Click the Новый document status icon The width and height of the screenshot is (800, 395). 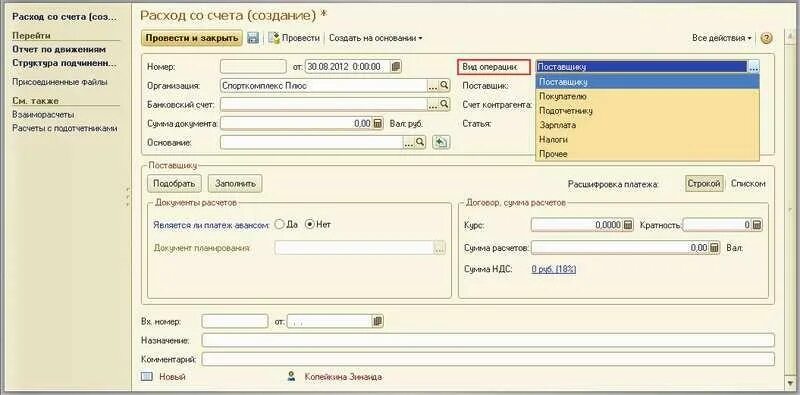click(x=146, y=377)
